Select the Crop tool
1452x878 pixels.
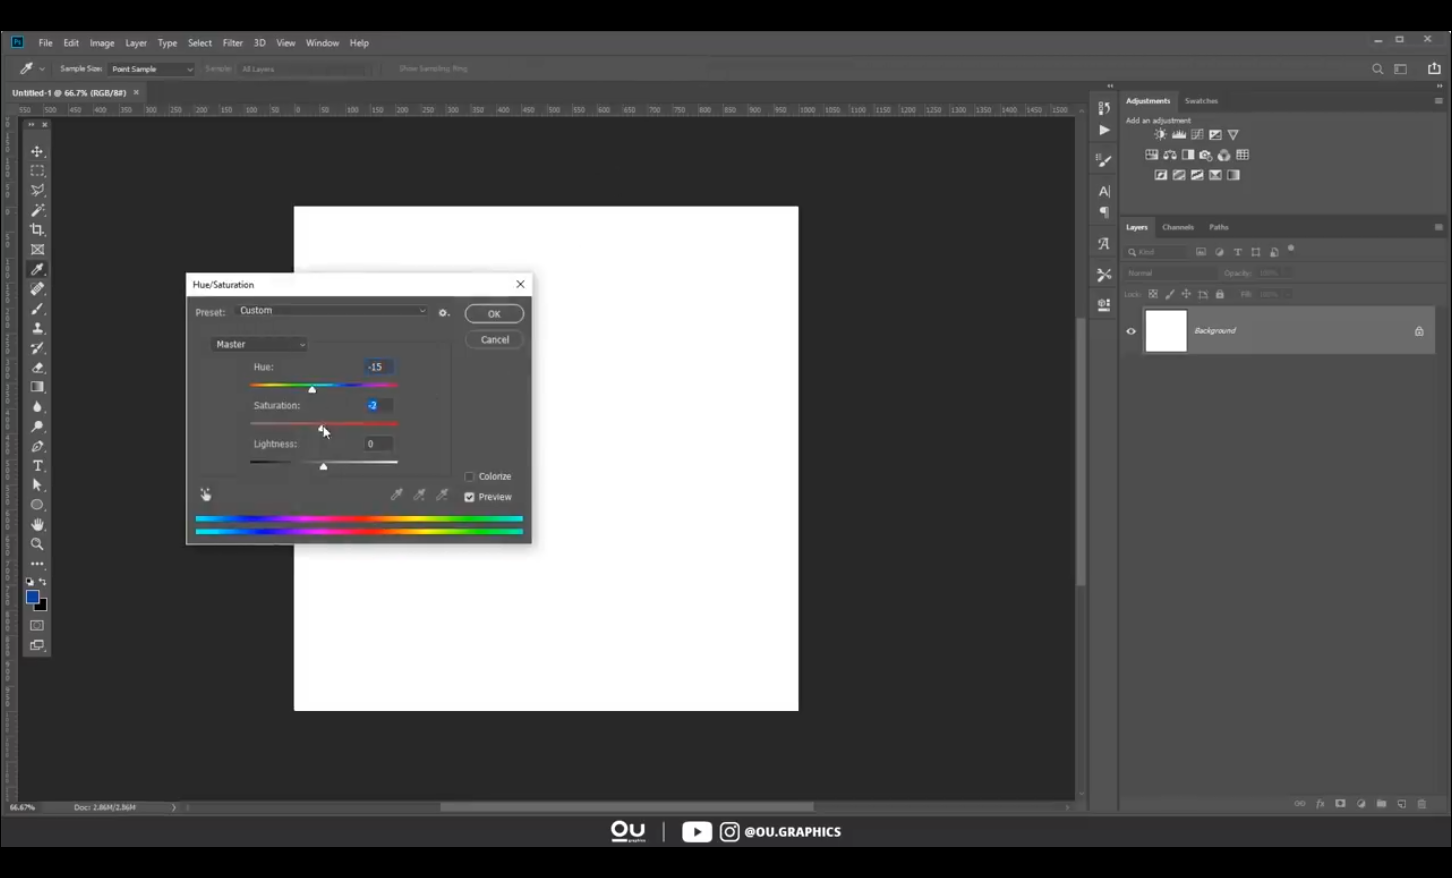[x=37, y=230]
